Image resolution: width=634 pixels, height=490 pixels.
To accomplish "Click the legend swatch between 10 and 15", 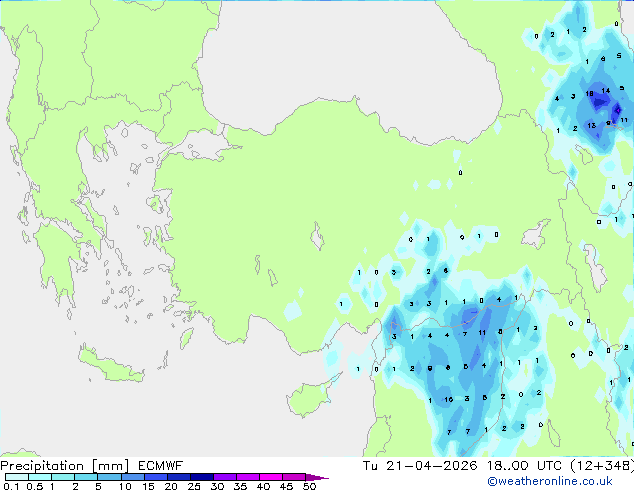I will (132, 477).
